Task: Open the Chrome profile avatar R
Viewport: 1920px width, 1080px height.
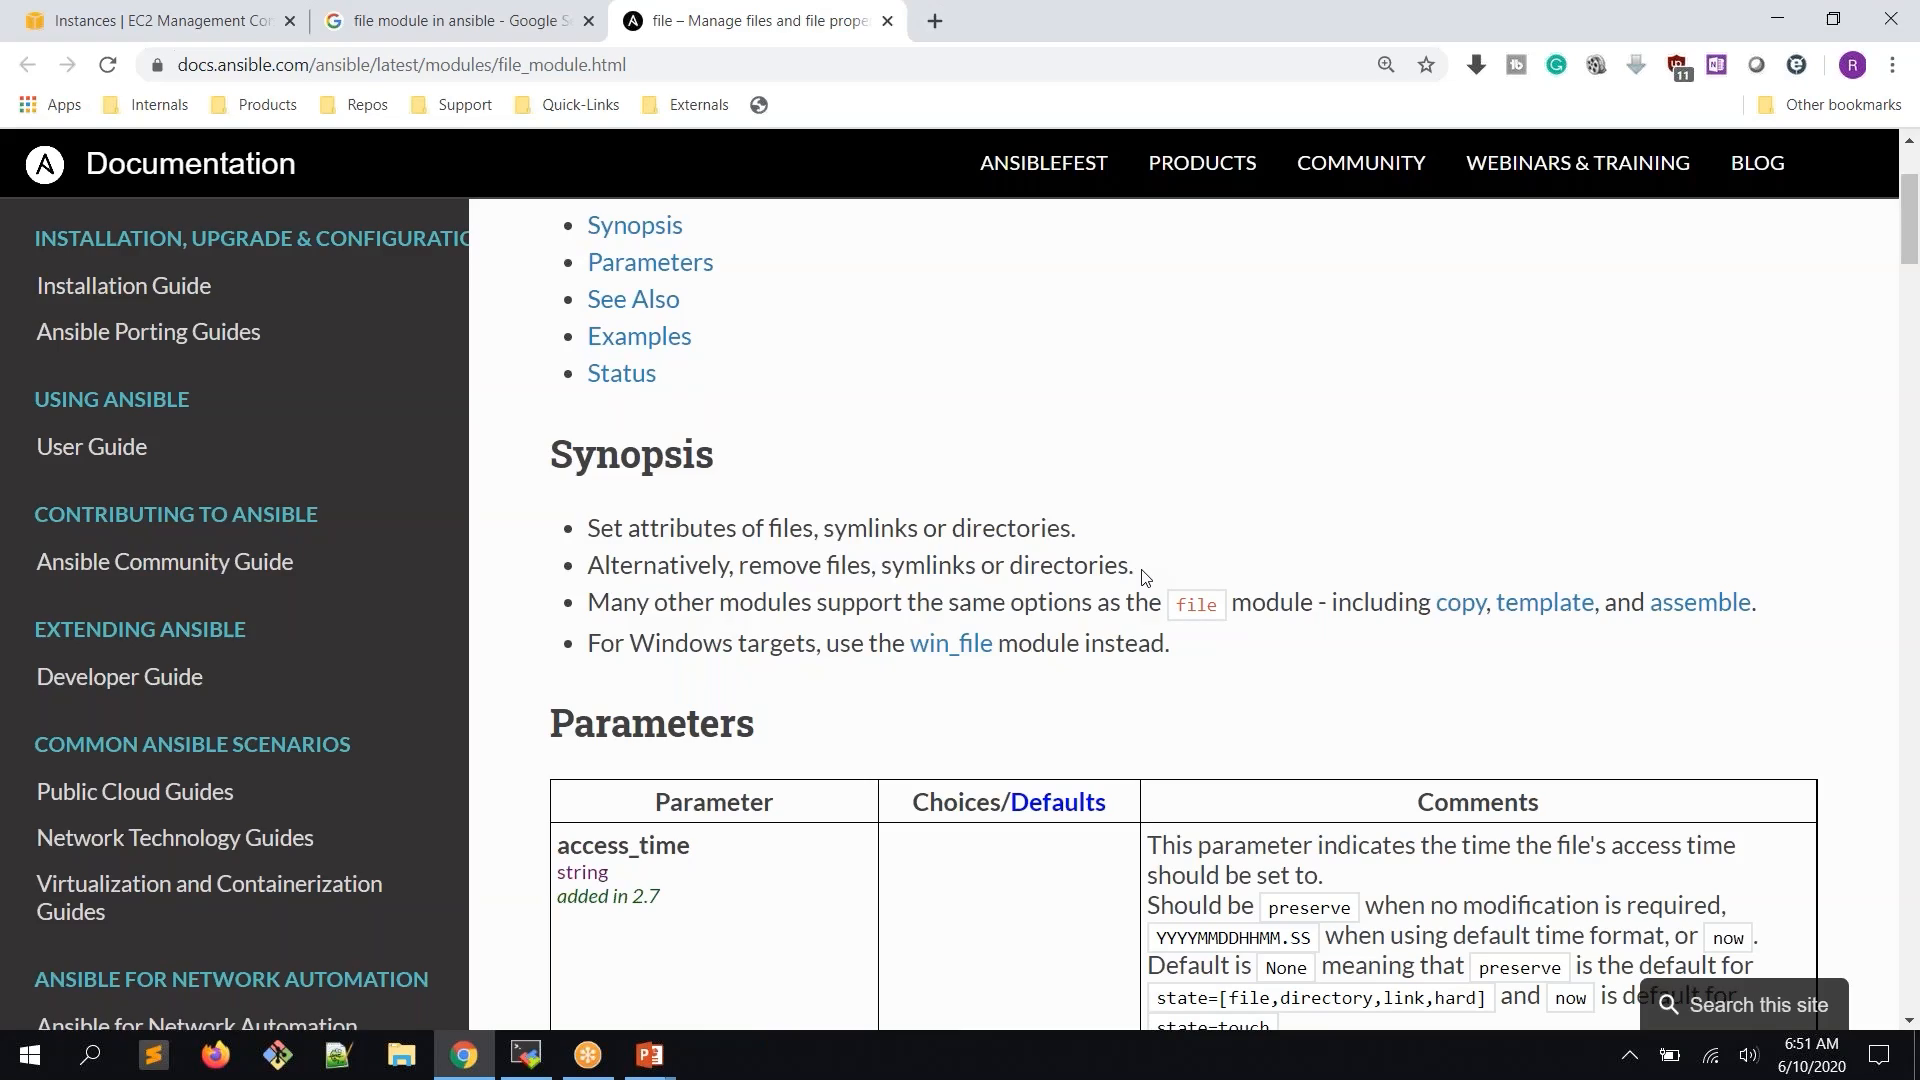Action: point(1852,65)
